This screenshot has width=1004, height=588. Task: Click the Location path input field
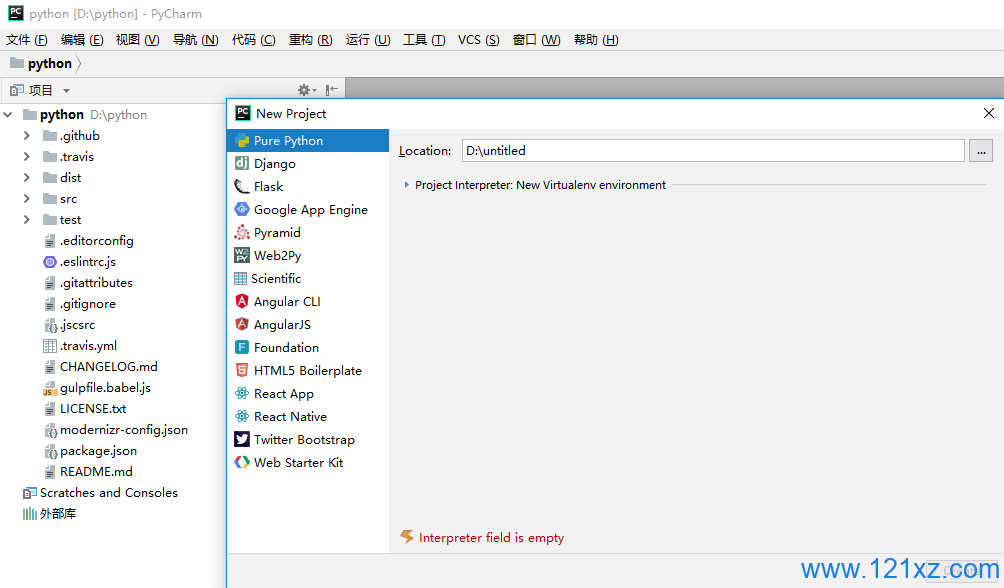[x=713, y=151]
